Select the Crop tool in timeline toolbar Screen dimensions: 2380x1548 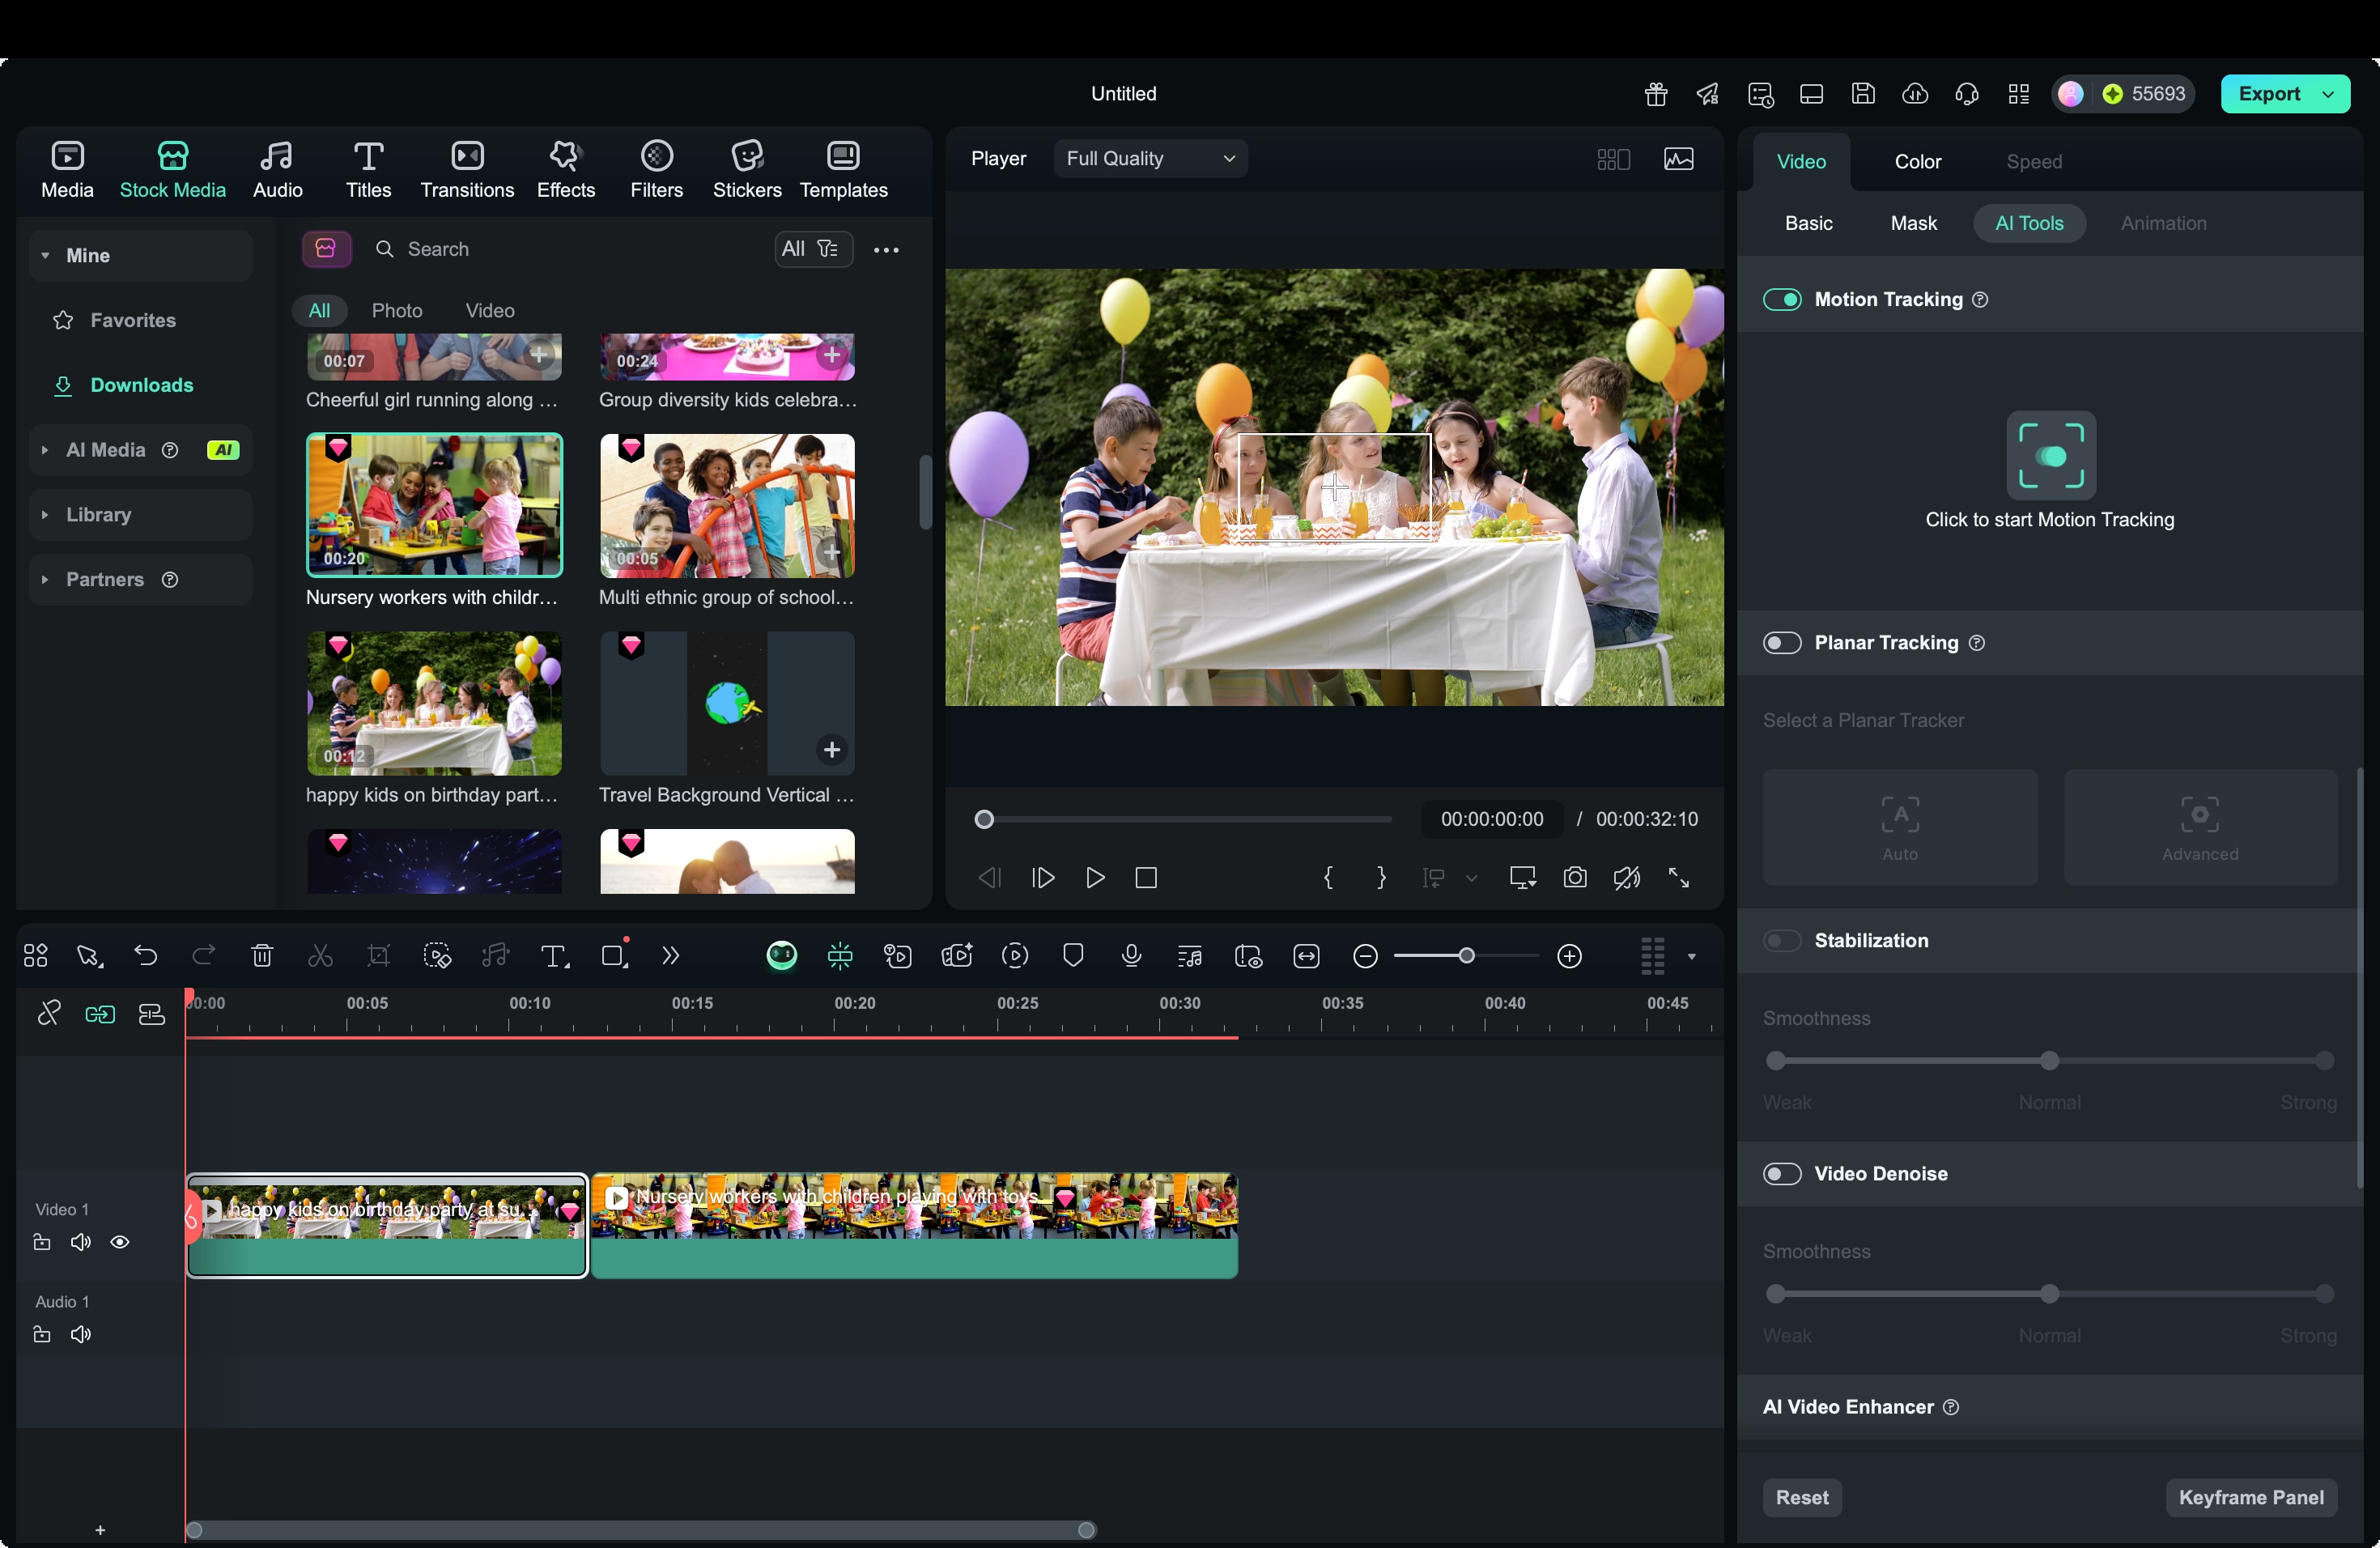point(379,956)
